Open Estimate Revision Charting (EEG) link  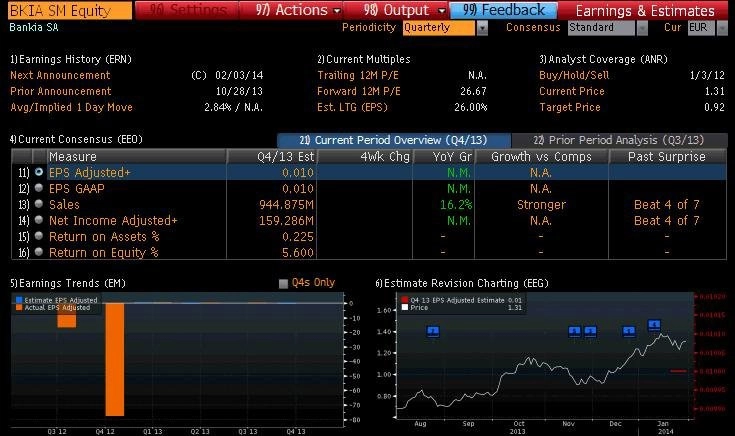462,283
